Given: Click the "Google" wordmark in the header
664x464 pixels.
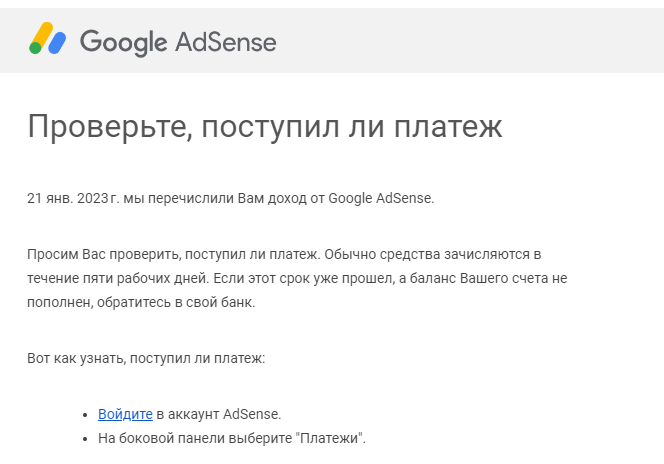Looking at the screenshot, I should 124,42.
